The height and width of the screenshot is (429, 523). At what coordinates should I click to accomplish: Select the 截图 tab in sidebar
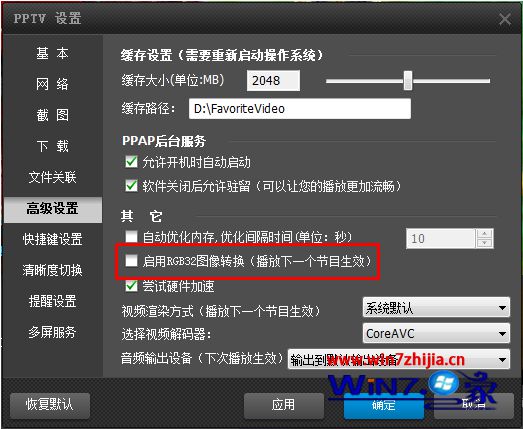click(x=53, y=115)
